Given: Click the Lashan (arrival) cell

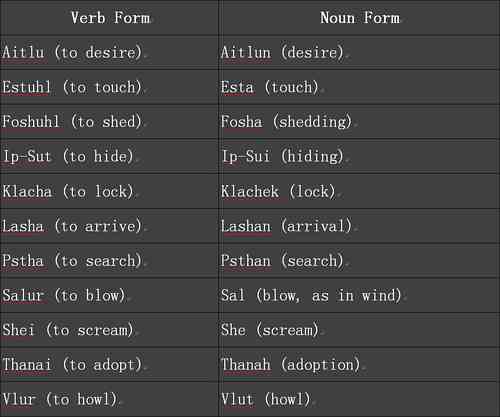Looking at the screenshot, I should tap(359, 226).
